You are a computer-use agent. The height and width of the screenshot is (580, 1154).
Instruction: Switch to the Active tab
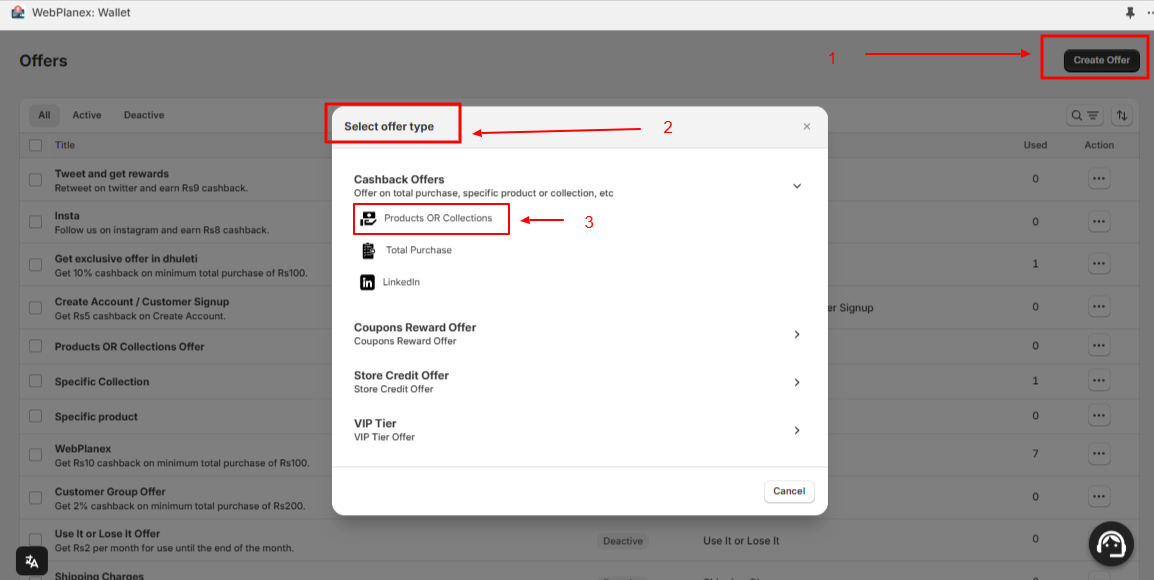tap(86, 114)
